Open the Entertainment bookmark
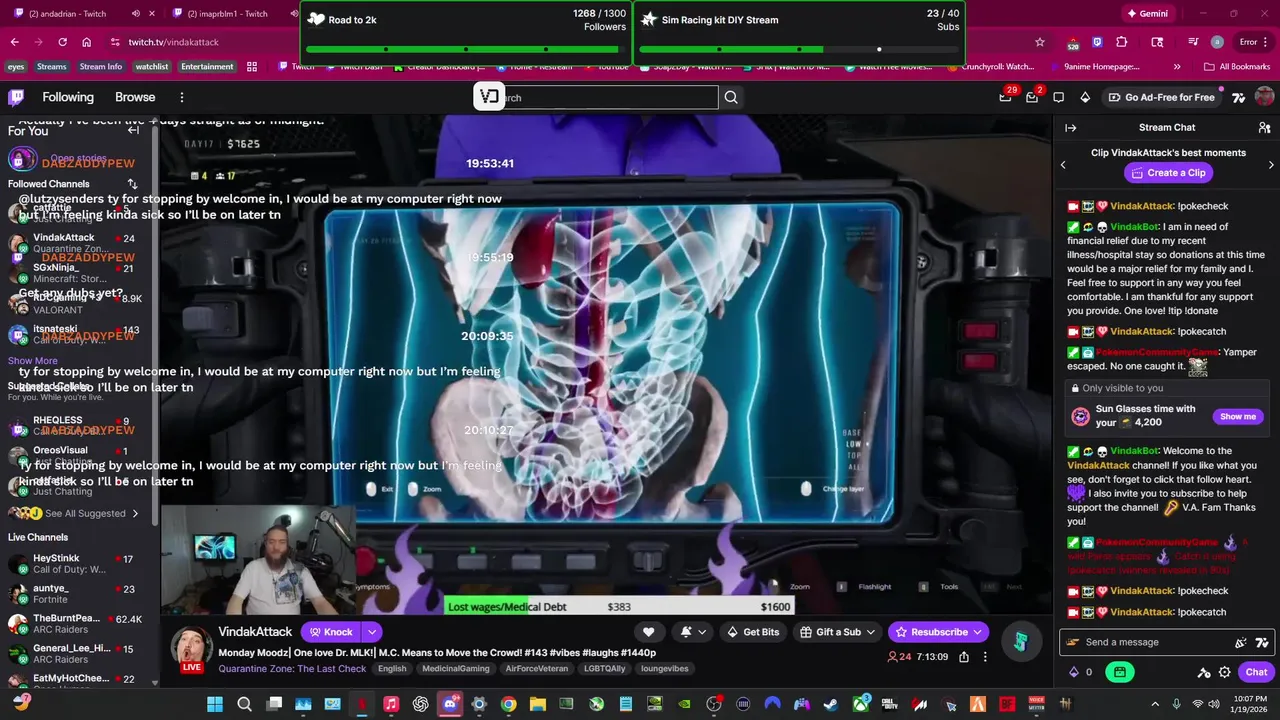The image size is (1280, 720). (x=207, y=67)
